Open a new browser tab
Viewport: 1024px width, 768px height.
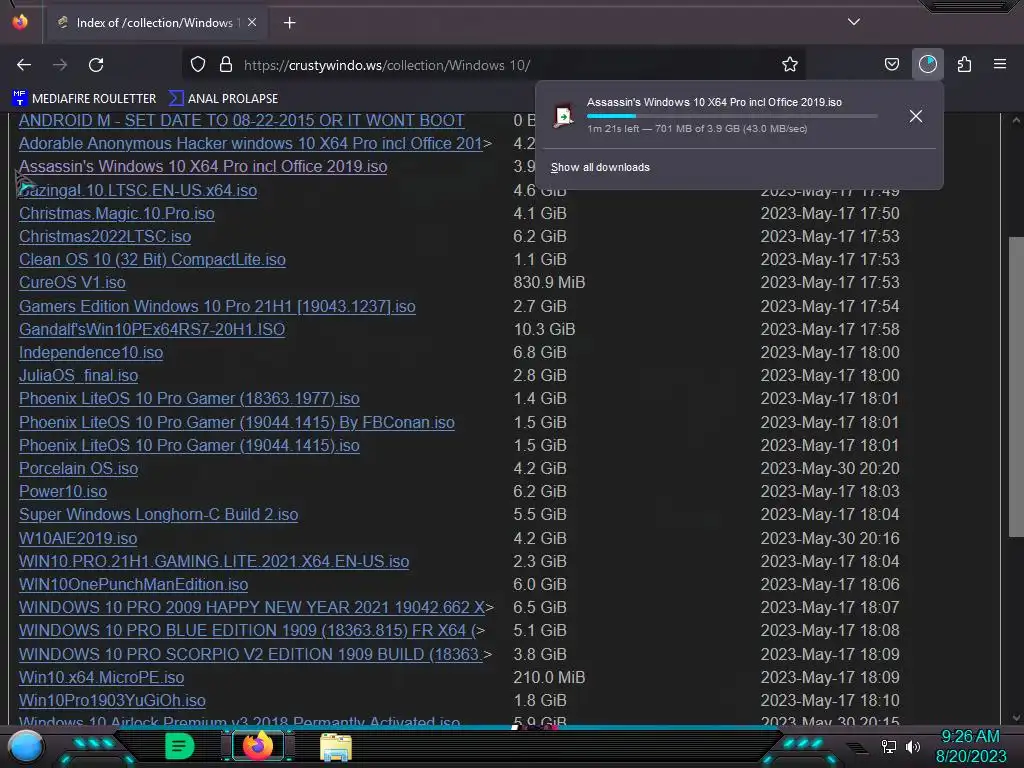289,23
